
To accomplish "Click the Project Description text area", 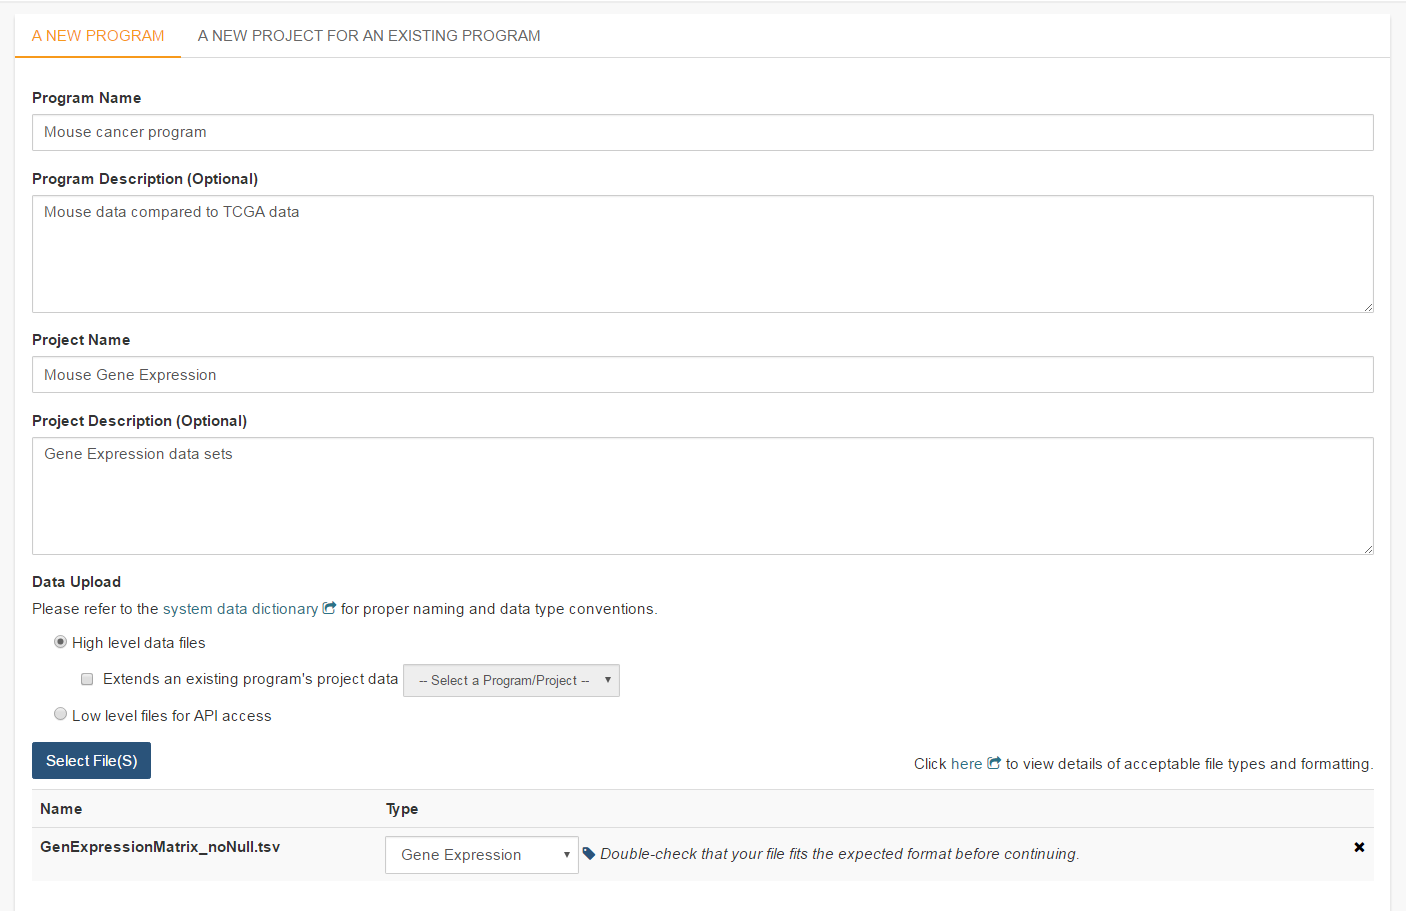I will [702, 496].
